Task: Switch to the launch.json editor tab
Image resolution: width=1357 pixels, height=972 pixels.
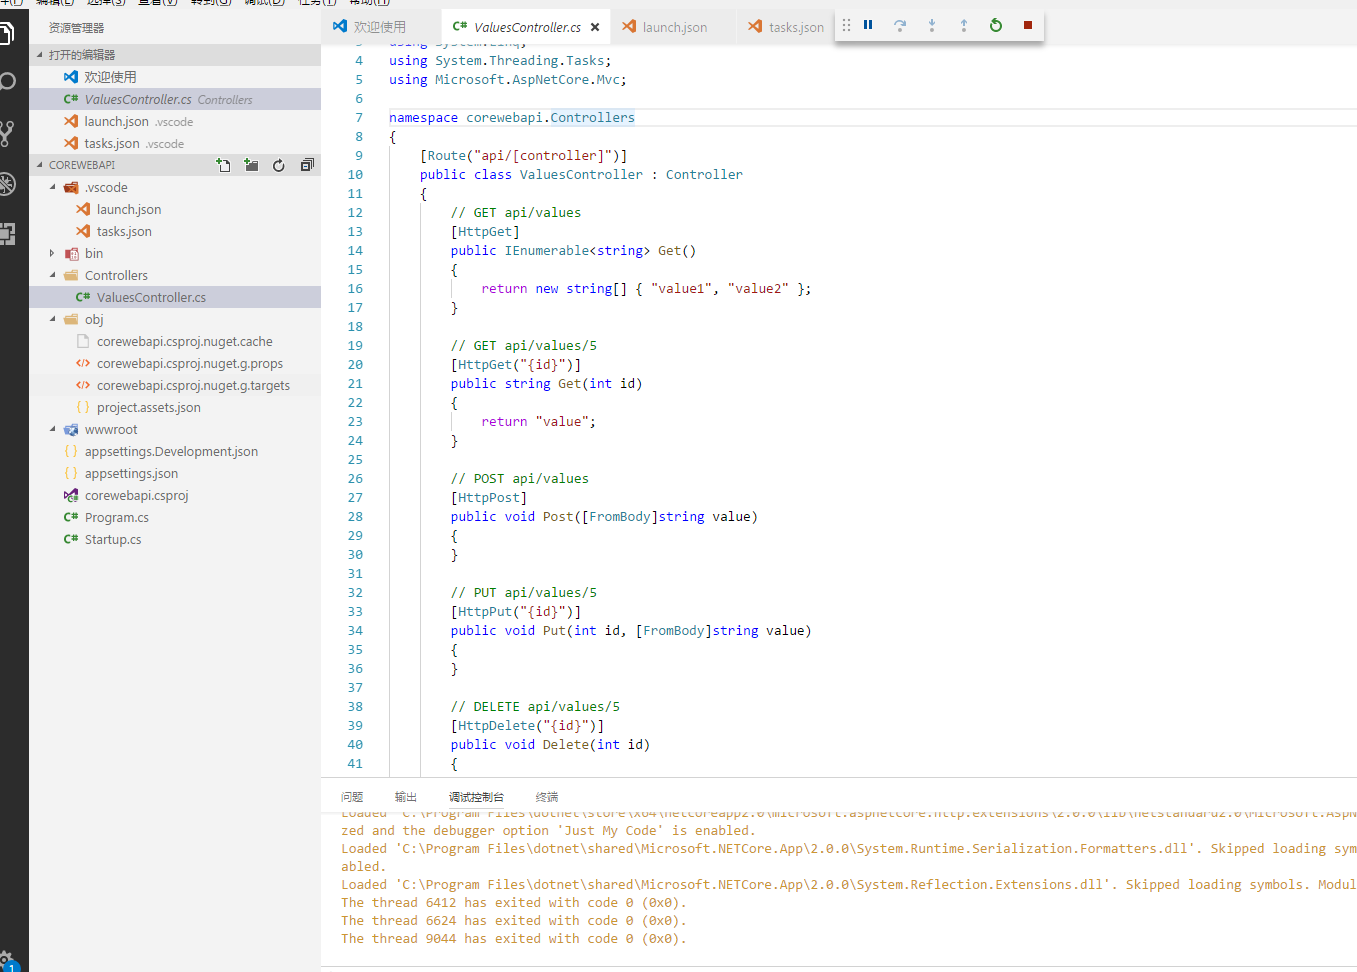Action: click(674, 27)
